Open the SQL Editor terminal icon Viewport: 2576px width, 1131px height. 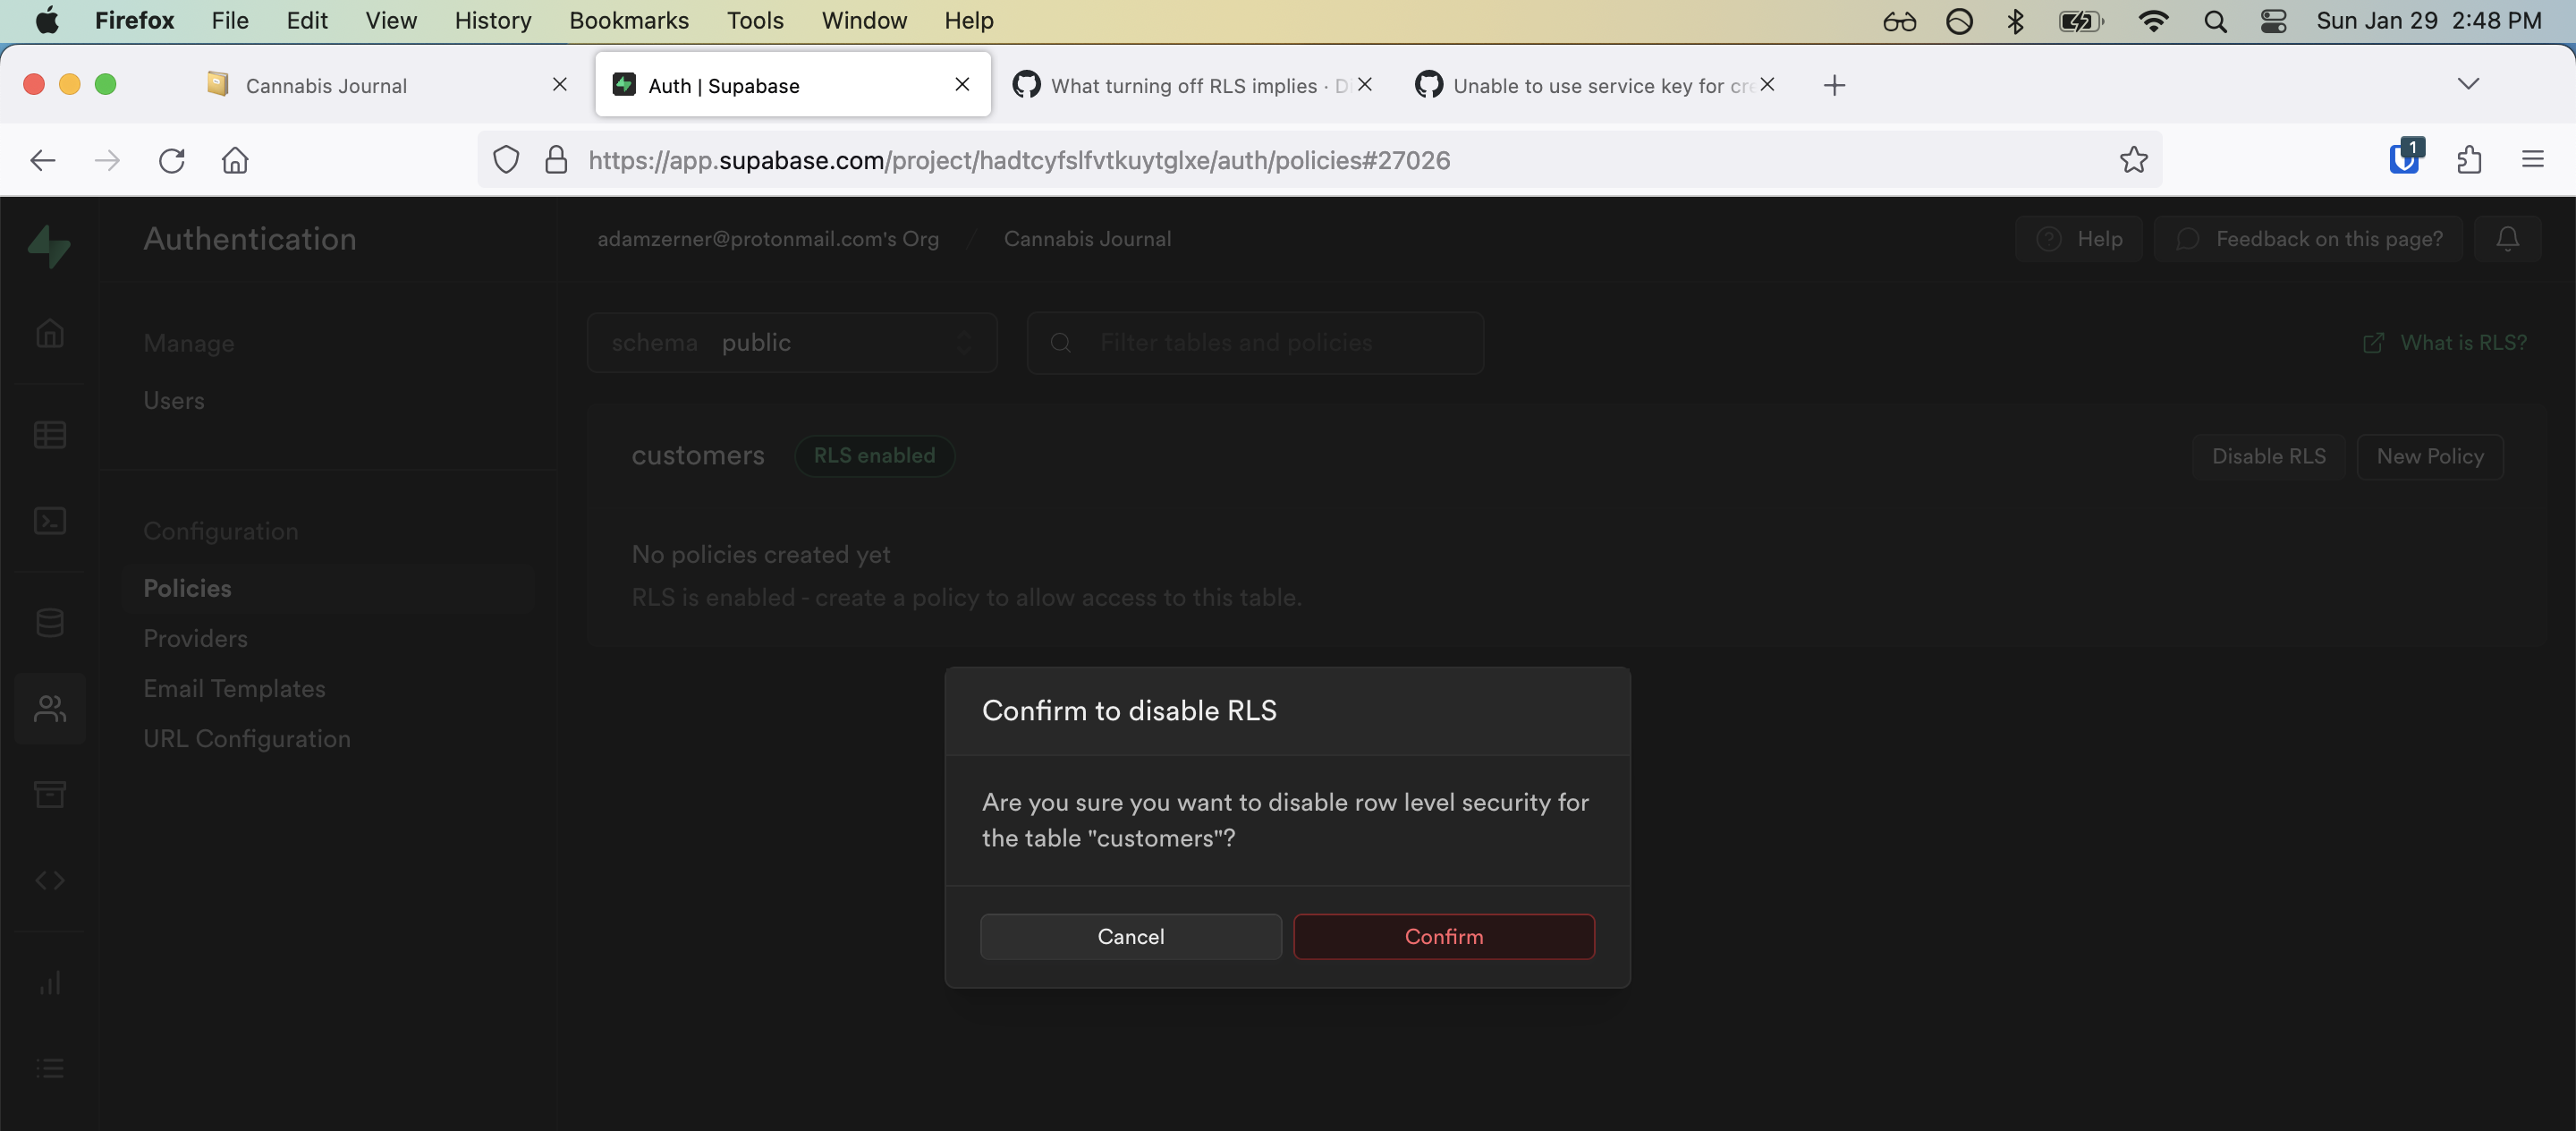[50, 521]
